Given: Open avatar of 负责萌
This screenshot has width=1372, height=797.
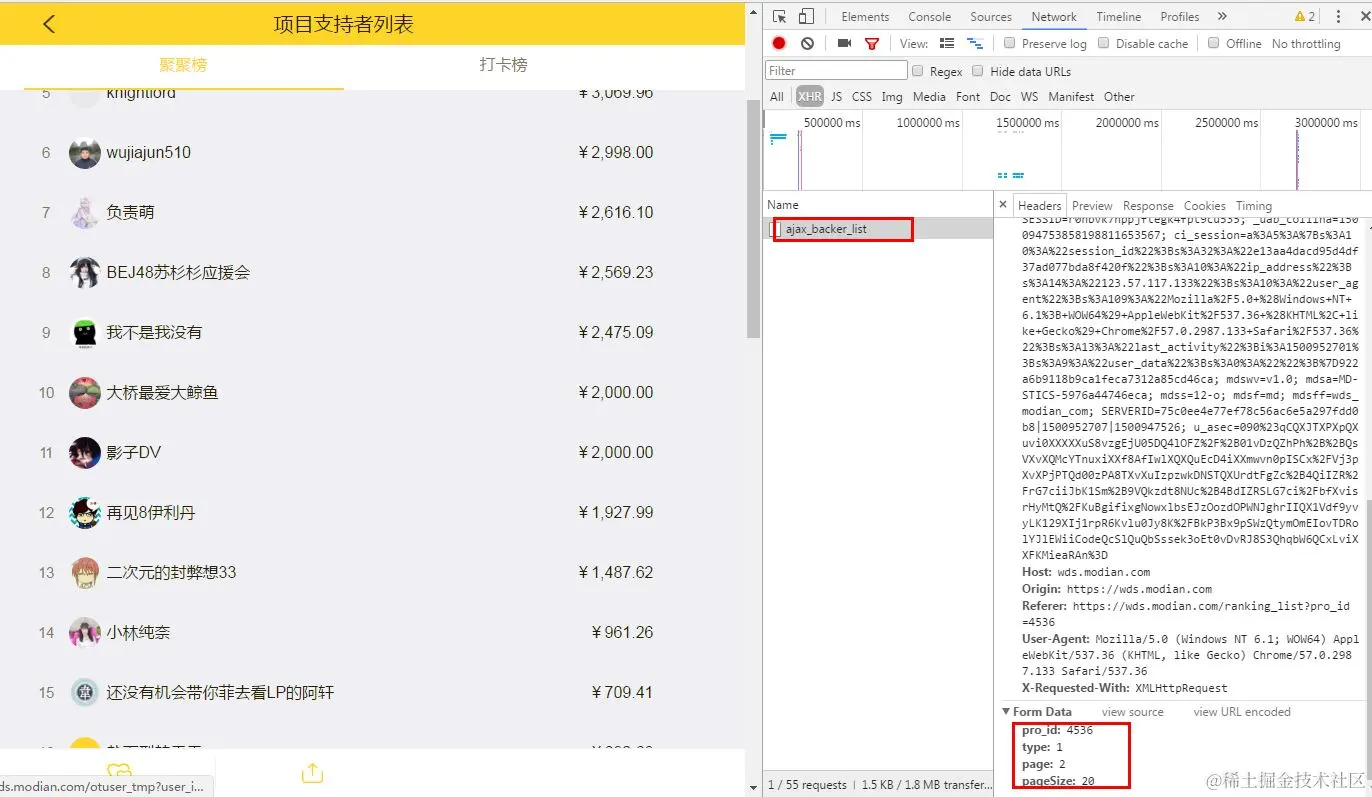Looking at the screenshot, I should point(85,213).
